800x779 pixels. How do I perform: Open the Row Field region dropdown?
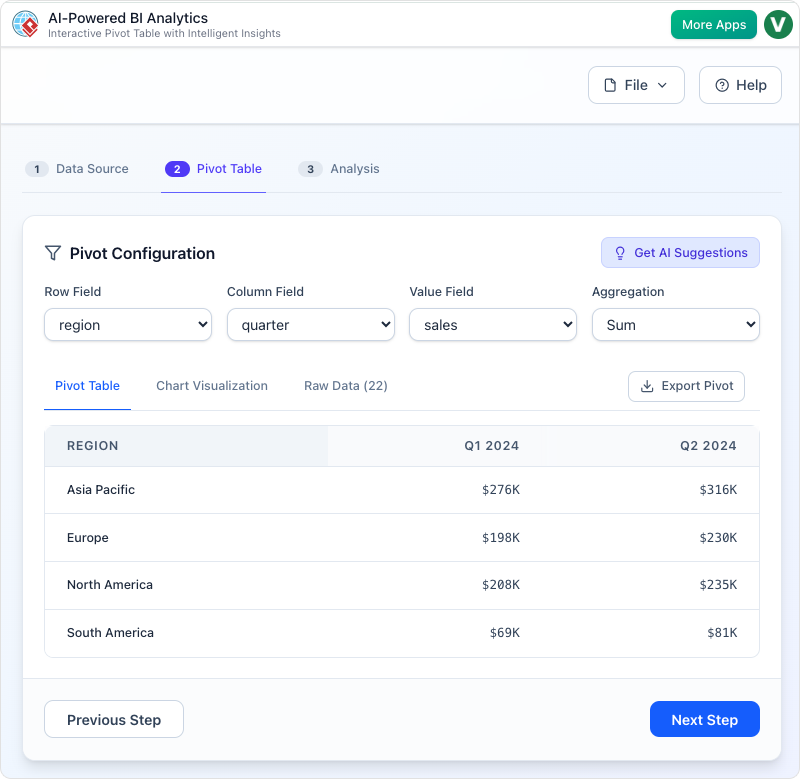pyautogui.click(x=127, y=324)
